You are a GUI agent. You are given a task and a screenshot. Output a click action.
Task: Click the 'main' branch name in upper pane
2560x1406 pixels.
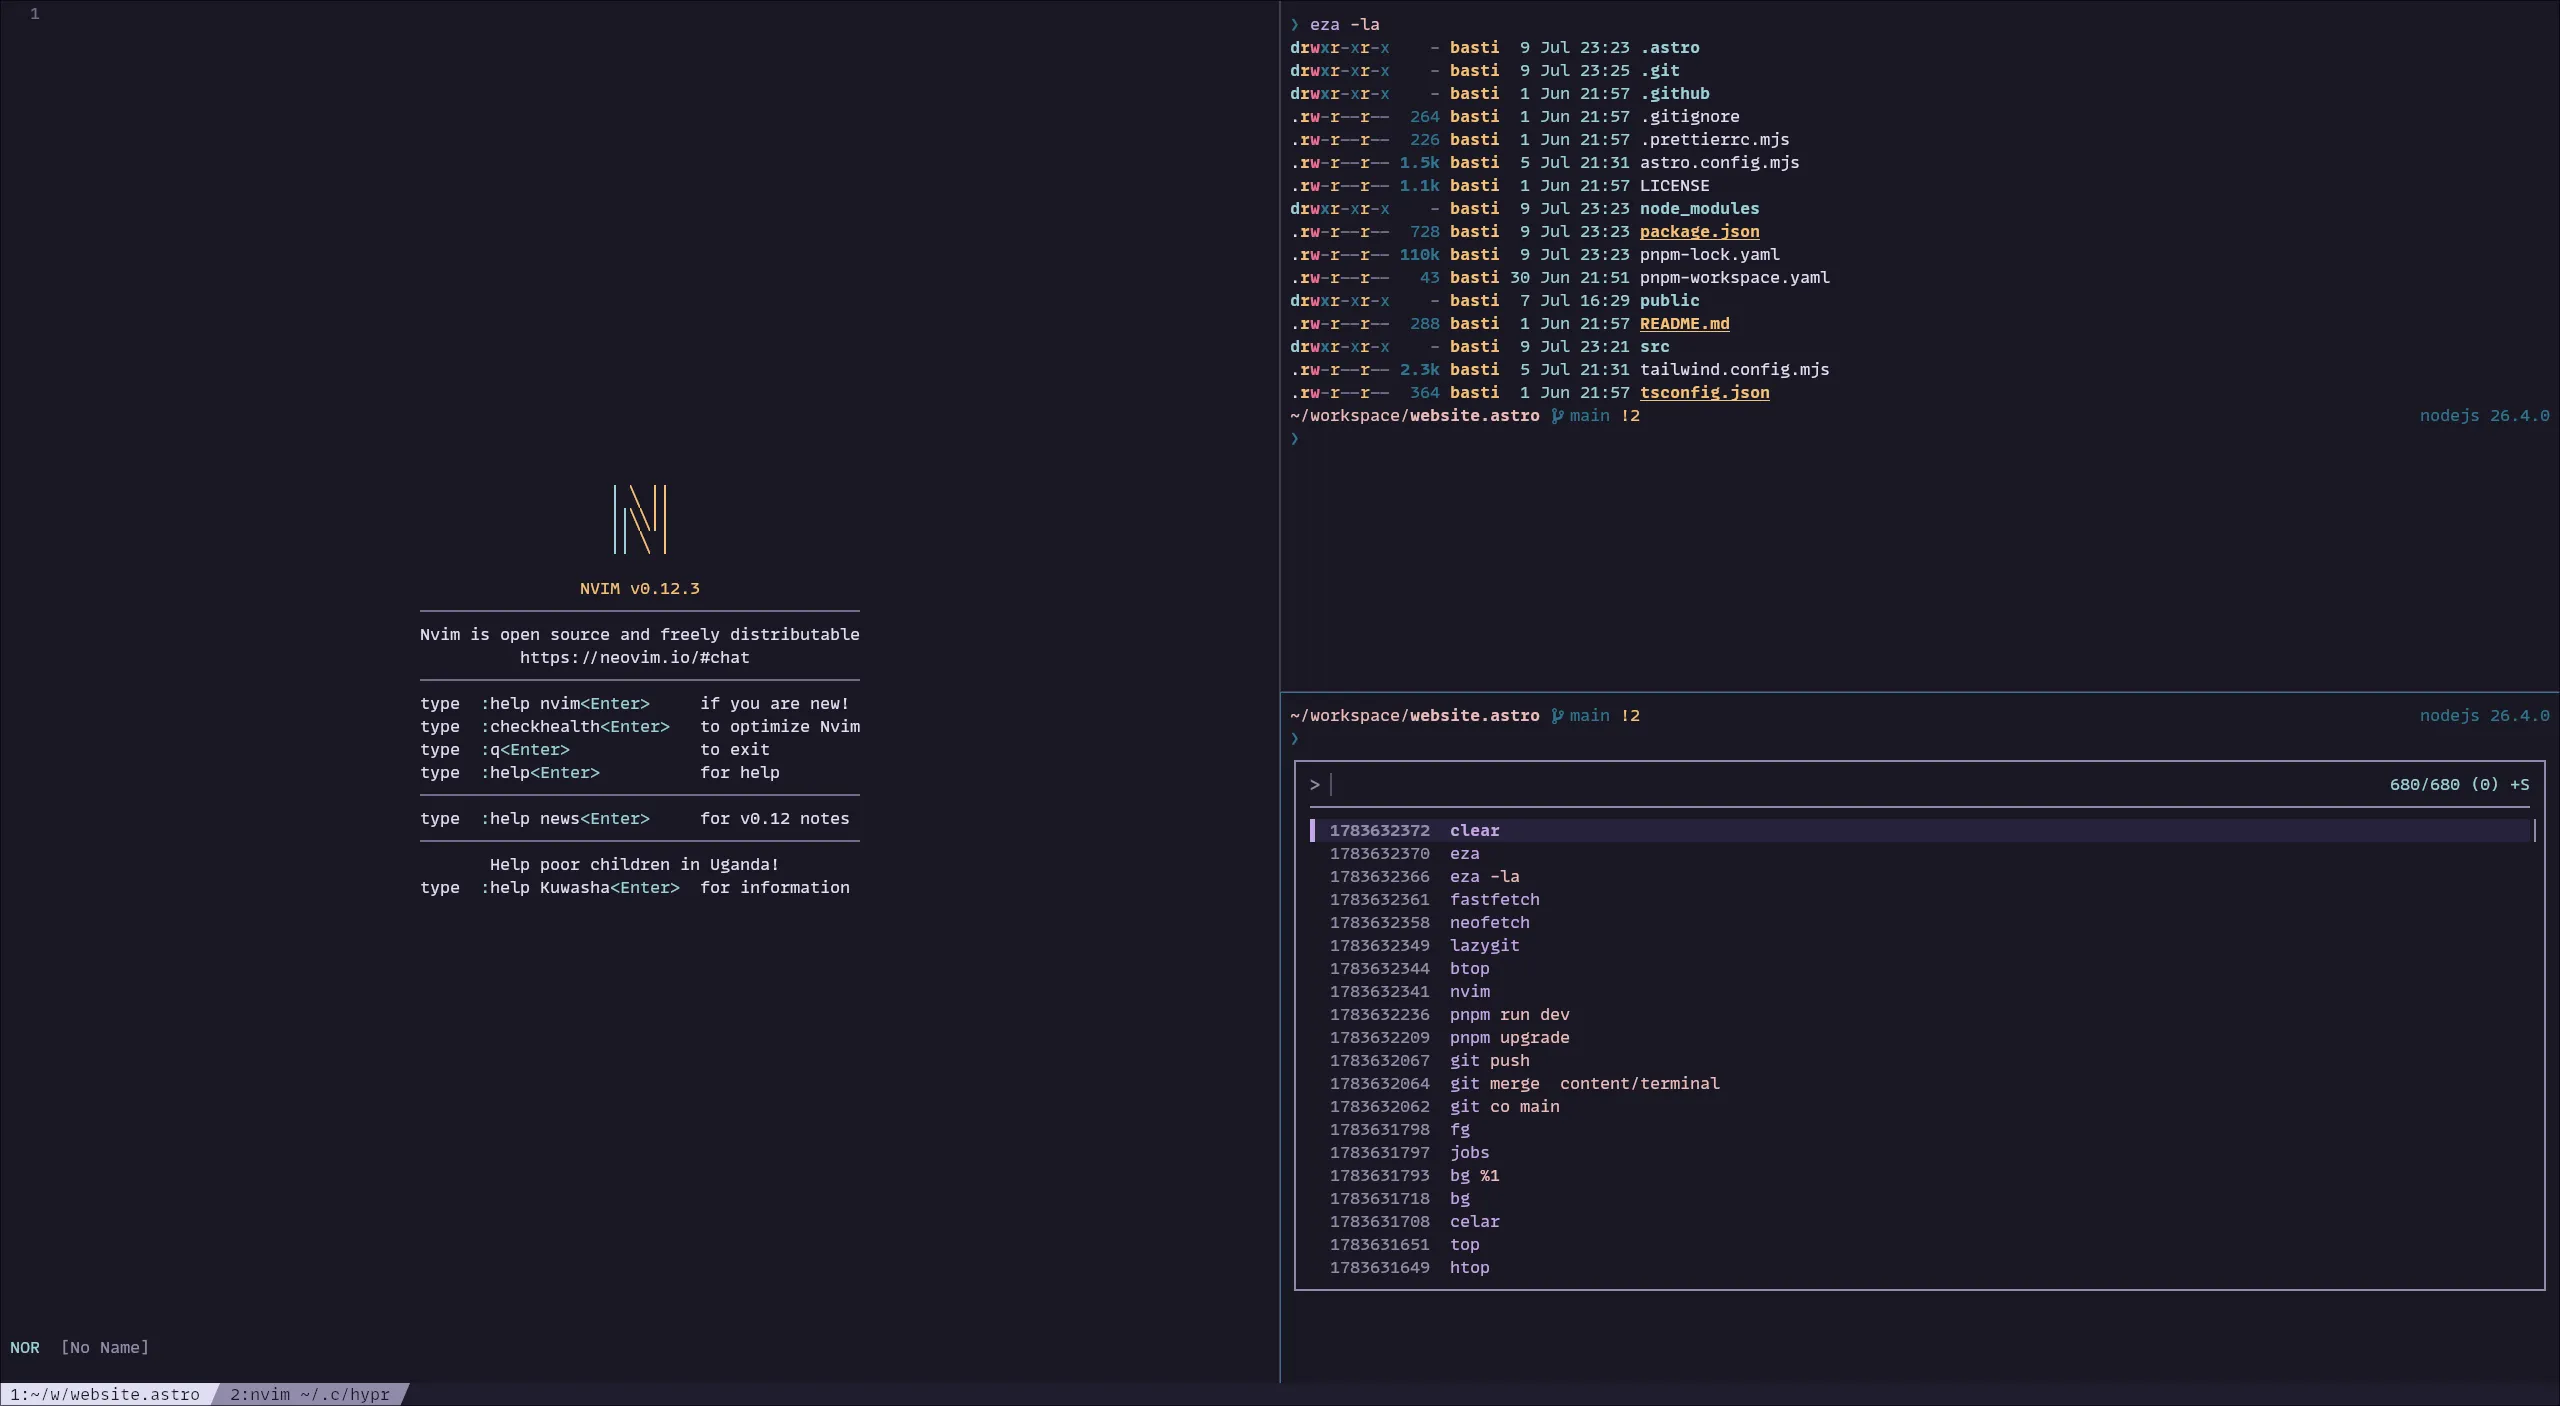(1589, 416)
